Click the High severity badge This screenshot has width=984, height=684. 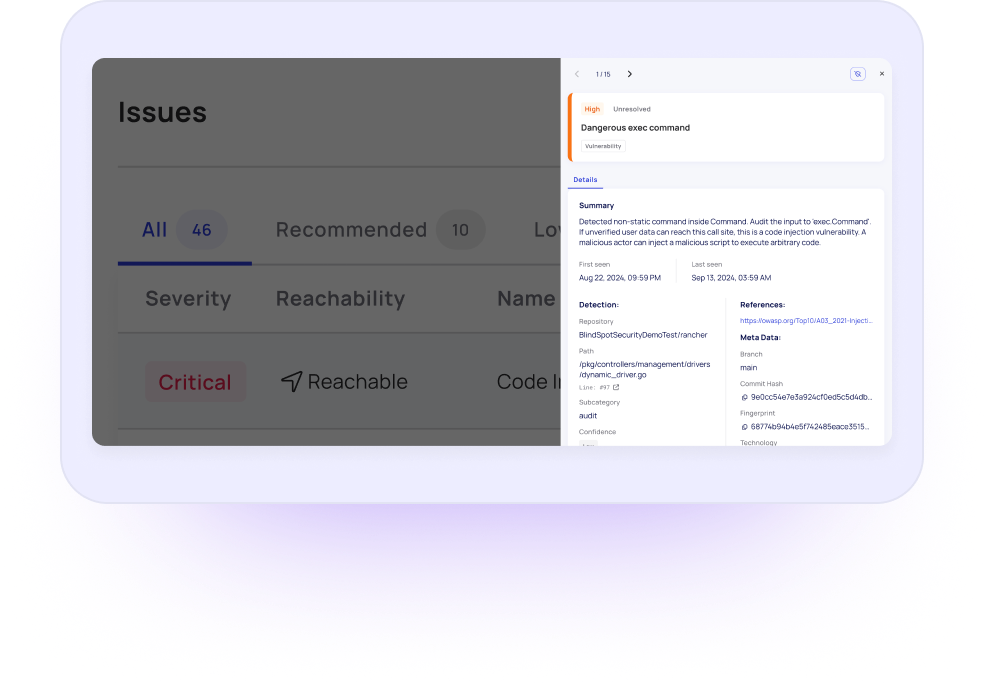(592, 109)
